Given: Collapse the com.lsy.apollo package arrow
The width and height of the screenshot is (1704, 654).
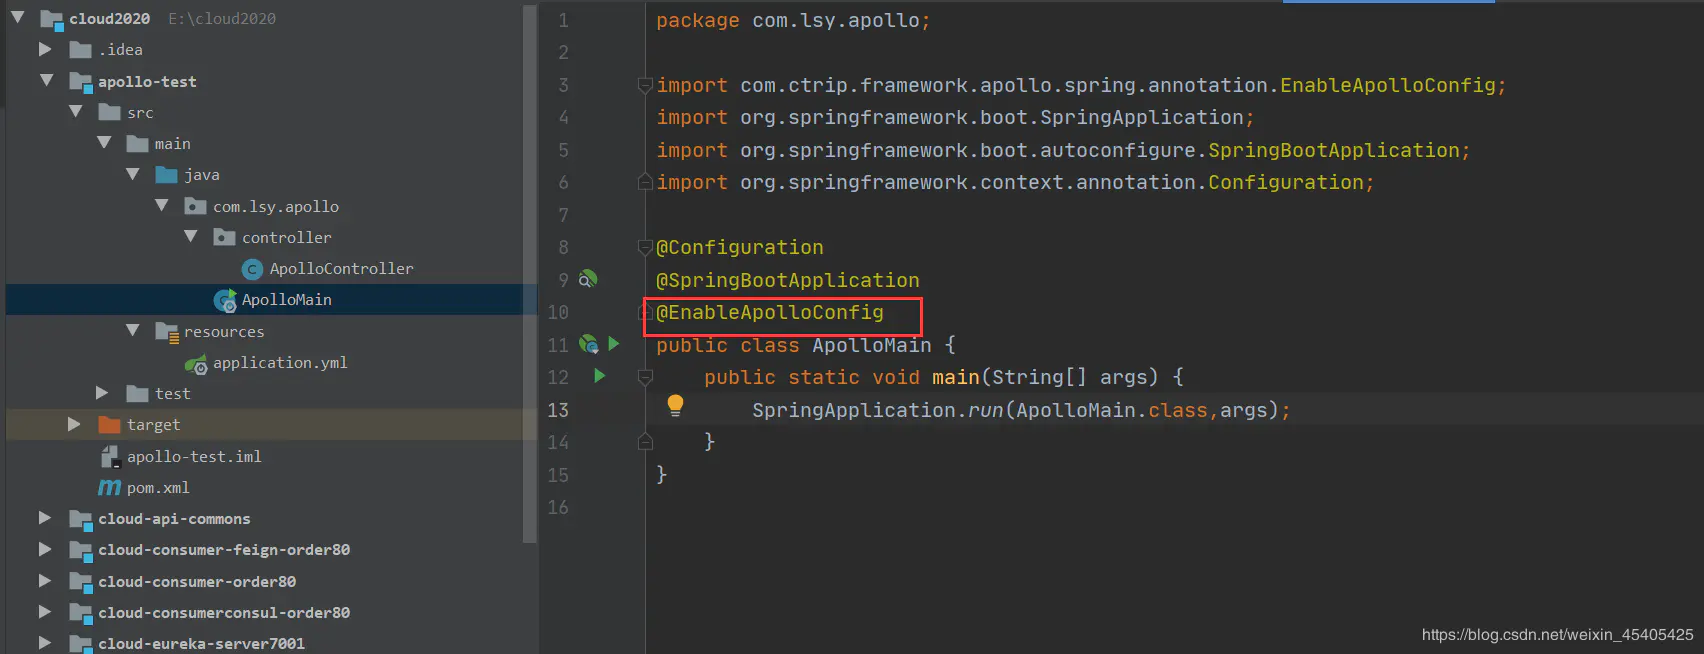Looking at the screenshot, I should (162, 205).
